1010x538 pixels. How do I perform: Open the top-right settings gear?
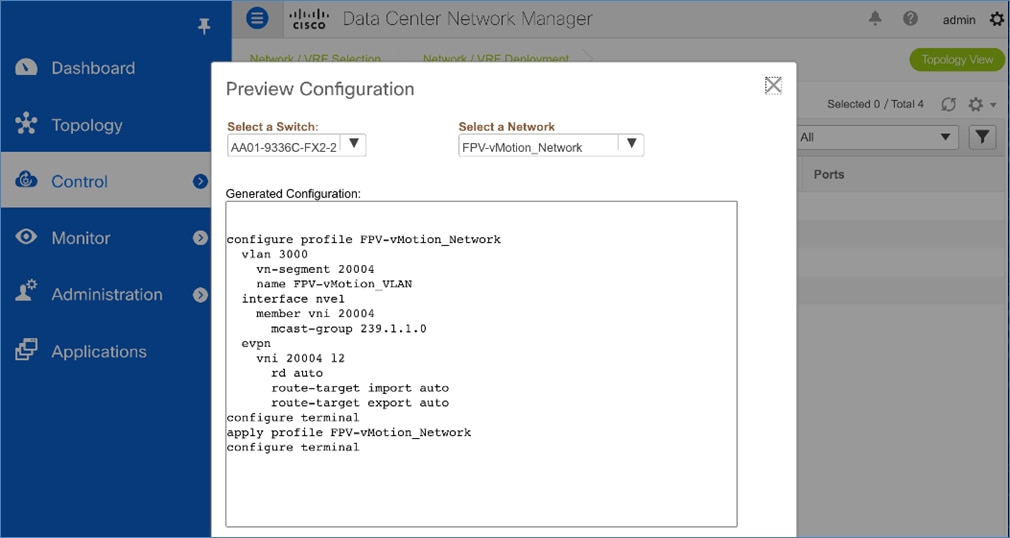point(996,19)
